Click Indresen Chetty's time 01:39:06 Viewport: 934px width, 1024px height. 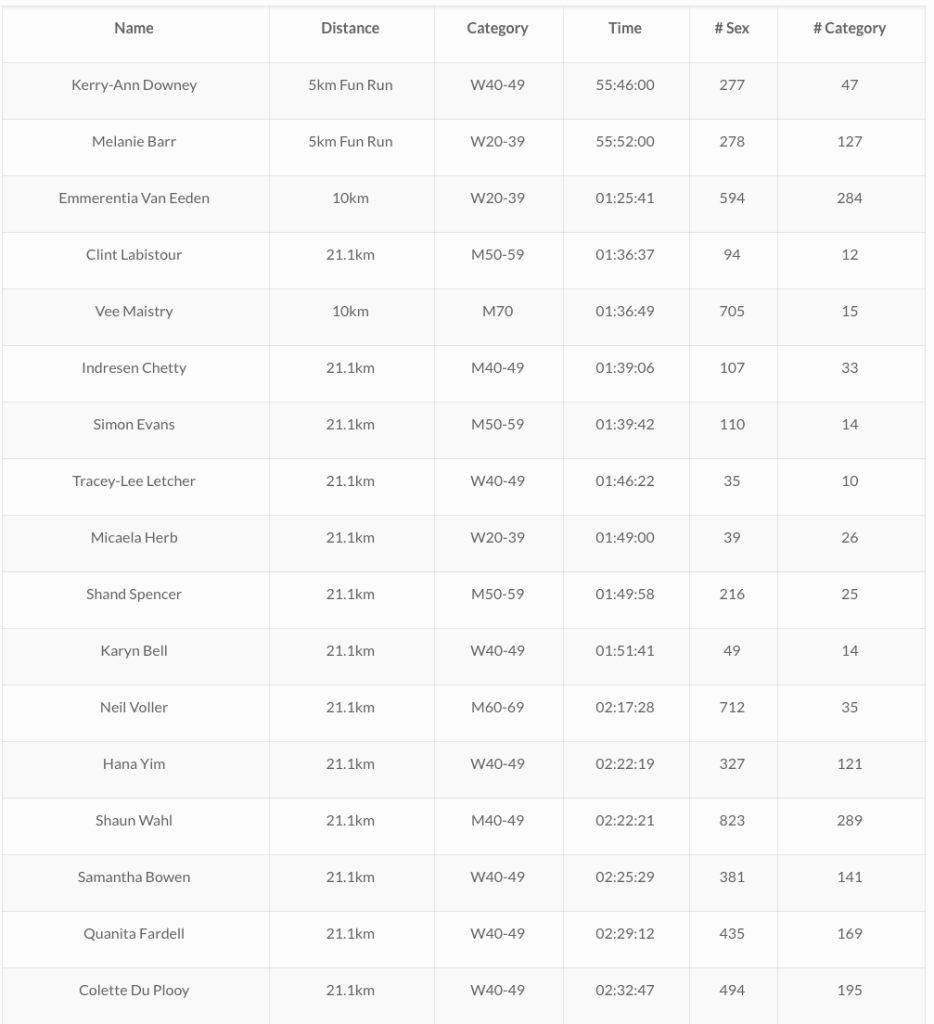tap(625, 368)
